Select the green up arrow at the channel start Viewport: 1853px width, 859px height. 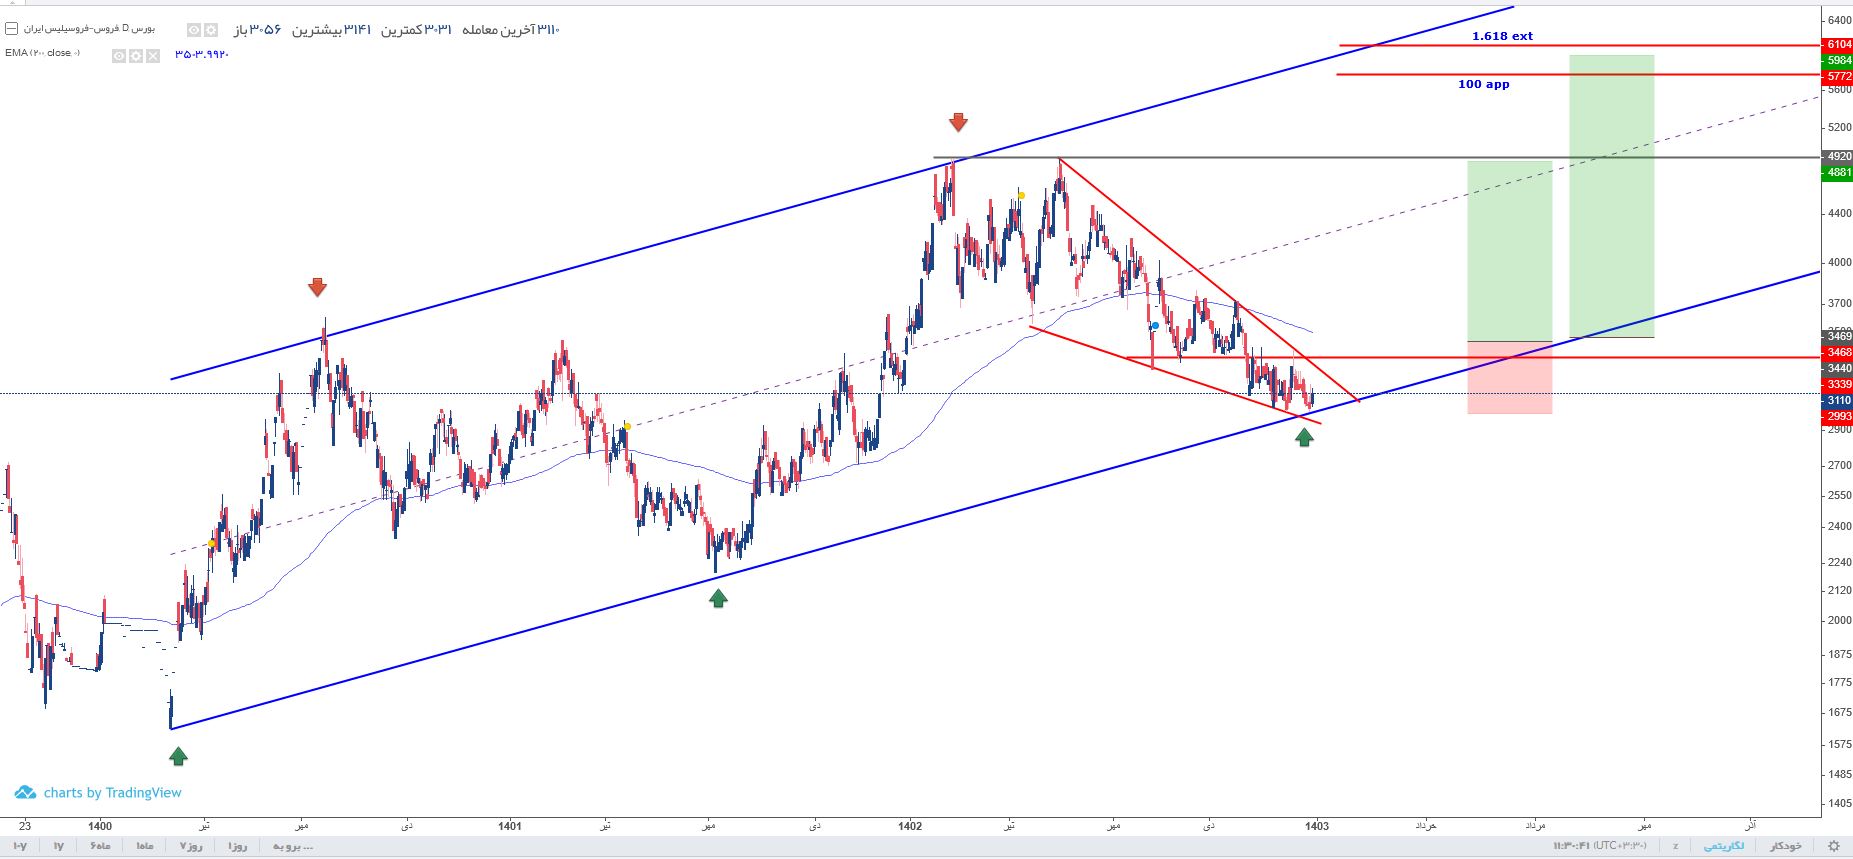tap(178, 757)
